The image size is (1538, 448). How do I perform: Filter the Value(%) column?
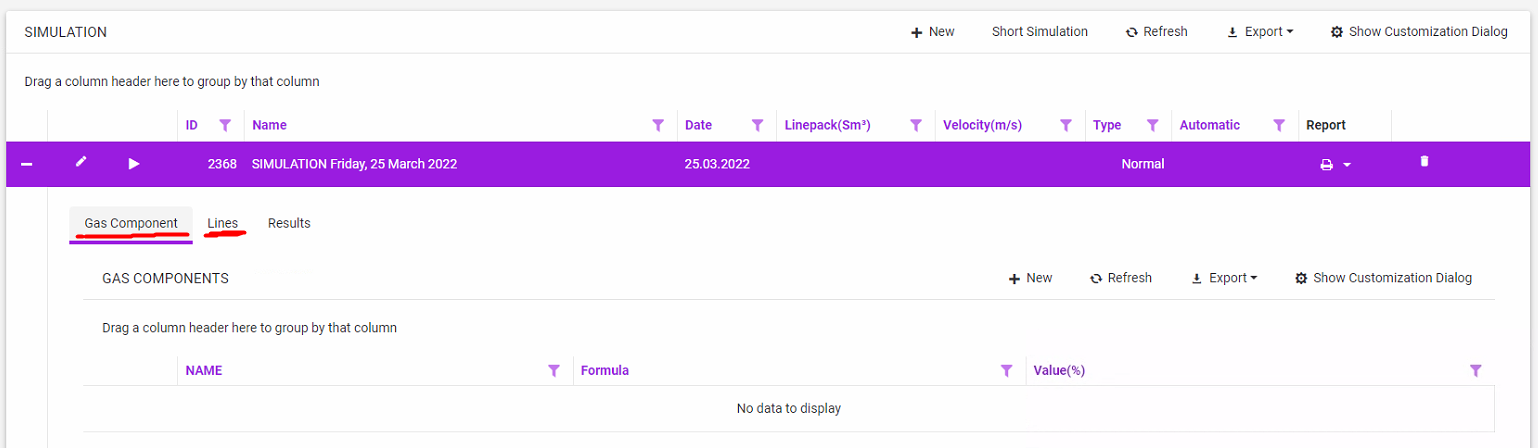1475,370
